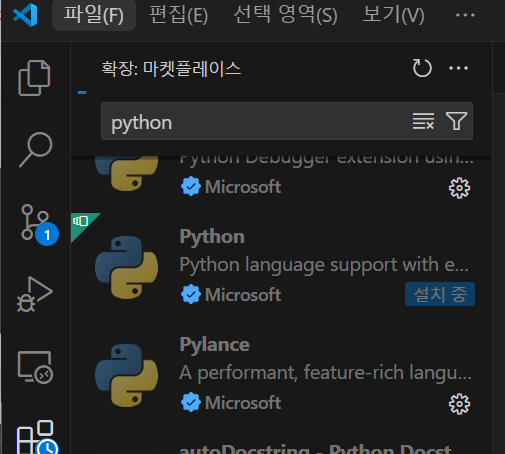The width and height of the screenshot is (505, 454).
Task: Click verified badge next to Pylance's Microsoft
Action: coord(191,402)
